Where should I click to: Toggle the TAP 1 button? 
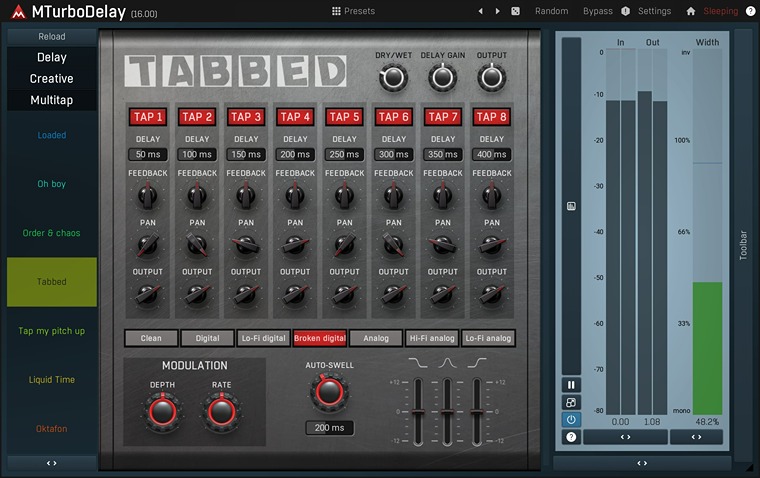148,117
